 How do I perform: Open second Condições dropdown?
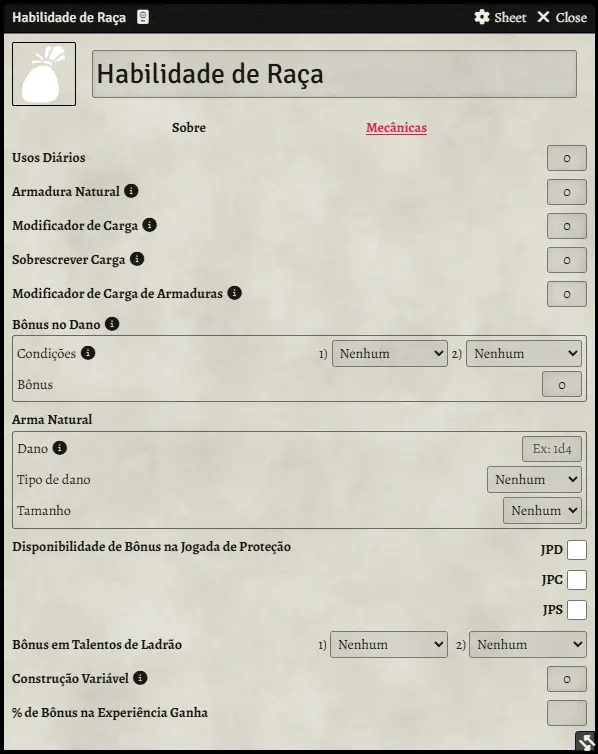(x=523, y=353)
